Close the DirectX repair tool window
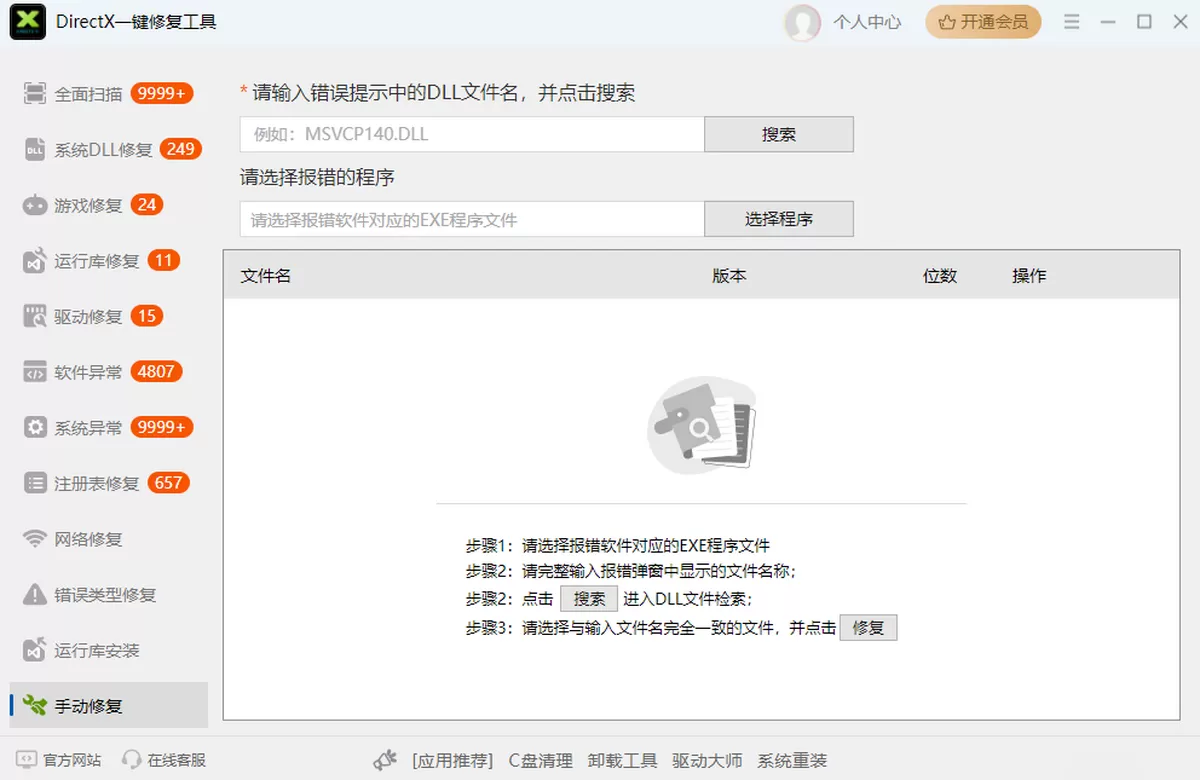The height and width of the screenshot is (780, 1200). click(x=1180, y=22)
